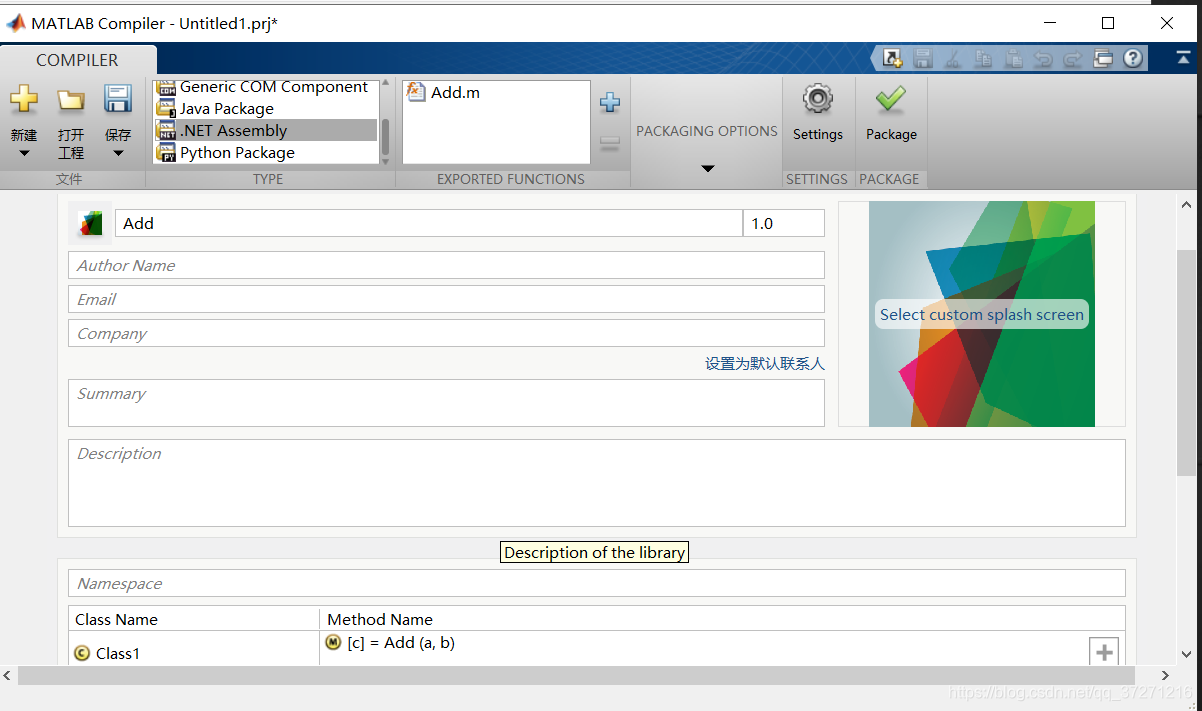
Task: Click the Company field
Action: 446,333
